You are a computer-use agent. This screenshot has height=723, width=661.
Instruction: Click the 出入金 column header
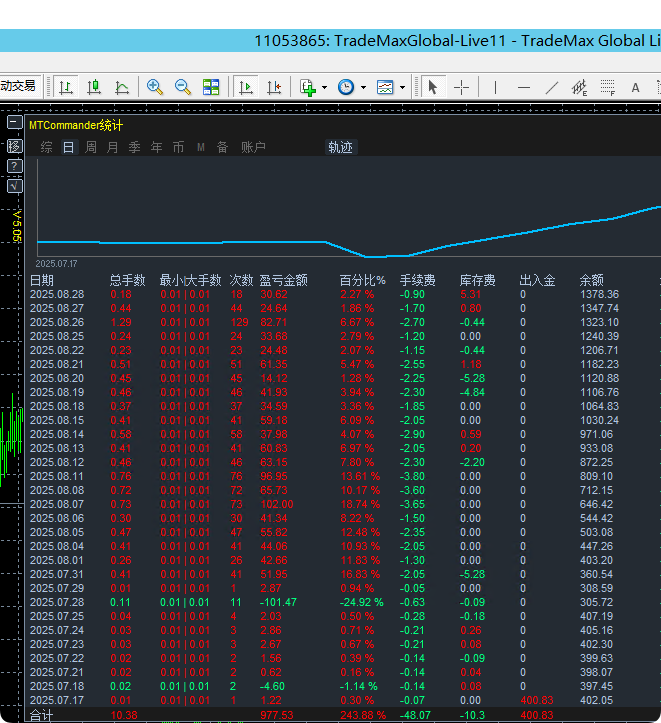(x=537, y=280)
